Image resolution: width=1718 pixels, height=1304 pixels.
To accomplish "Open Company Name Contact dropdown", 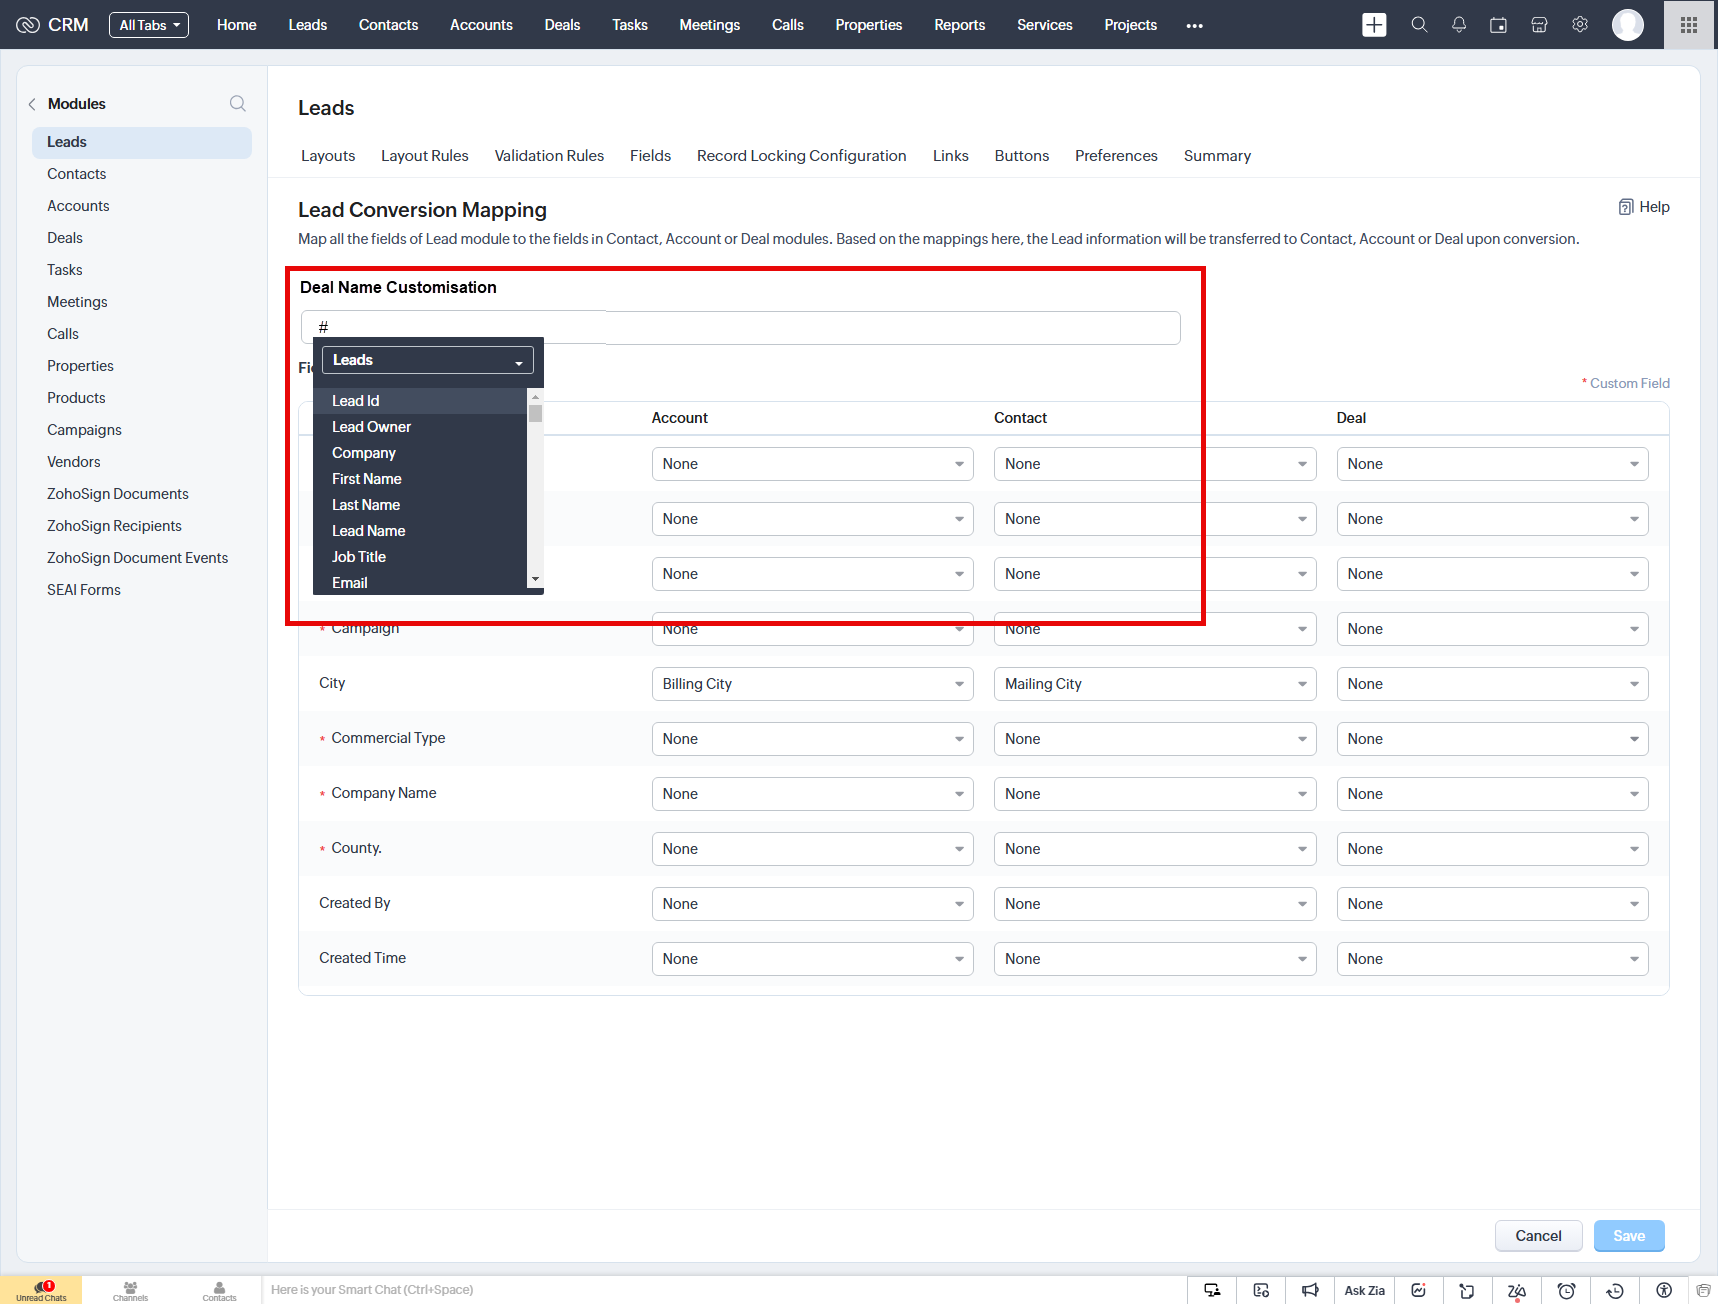I will tap(1155, 794).
